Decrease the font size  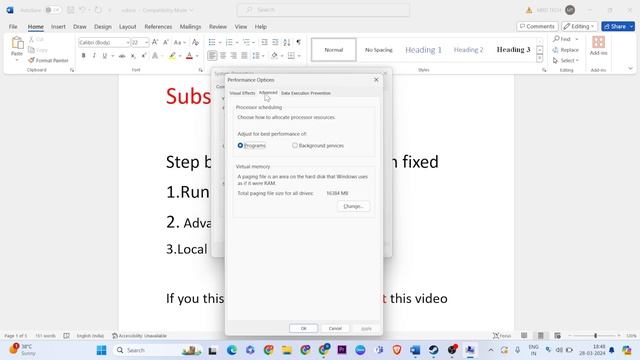coord(166,42)
